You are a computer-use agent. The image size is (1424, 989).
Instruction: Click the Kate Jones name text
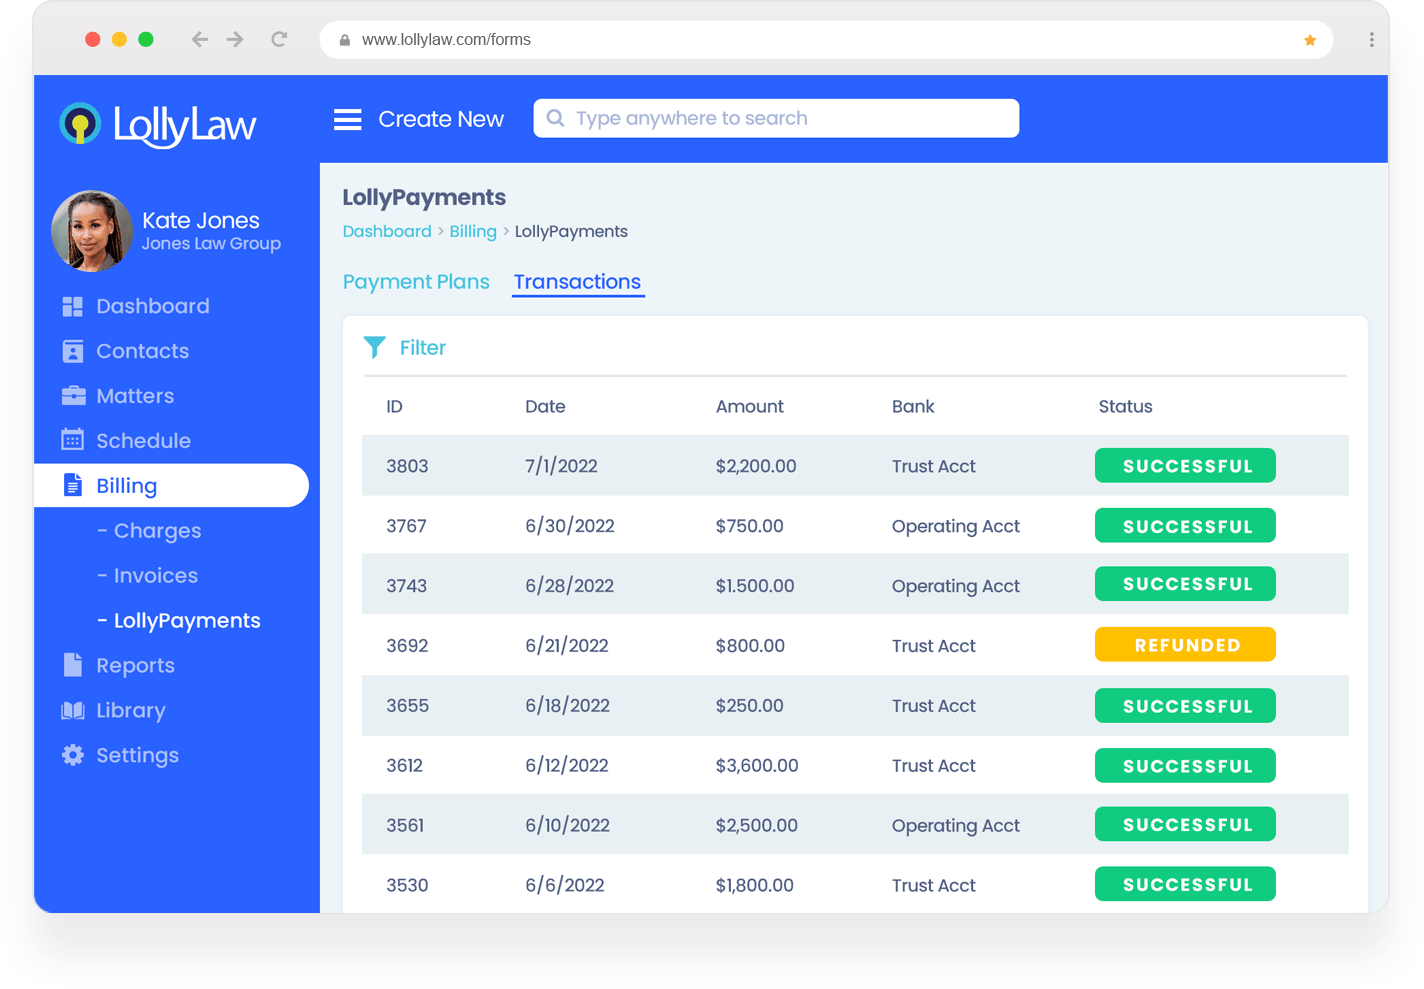[201, 220]
